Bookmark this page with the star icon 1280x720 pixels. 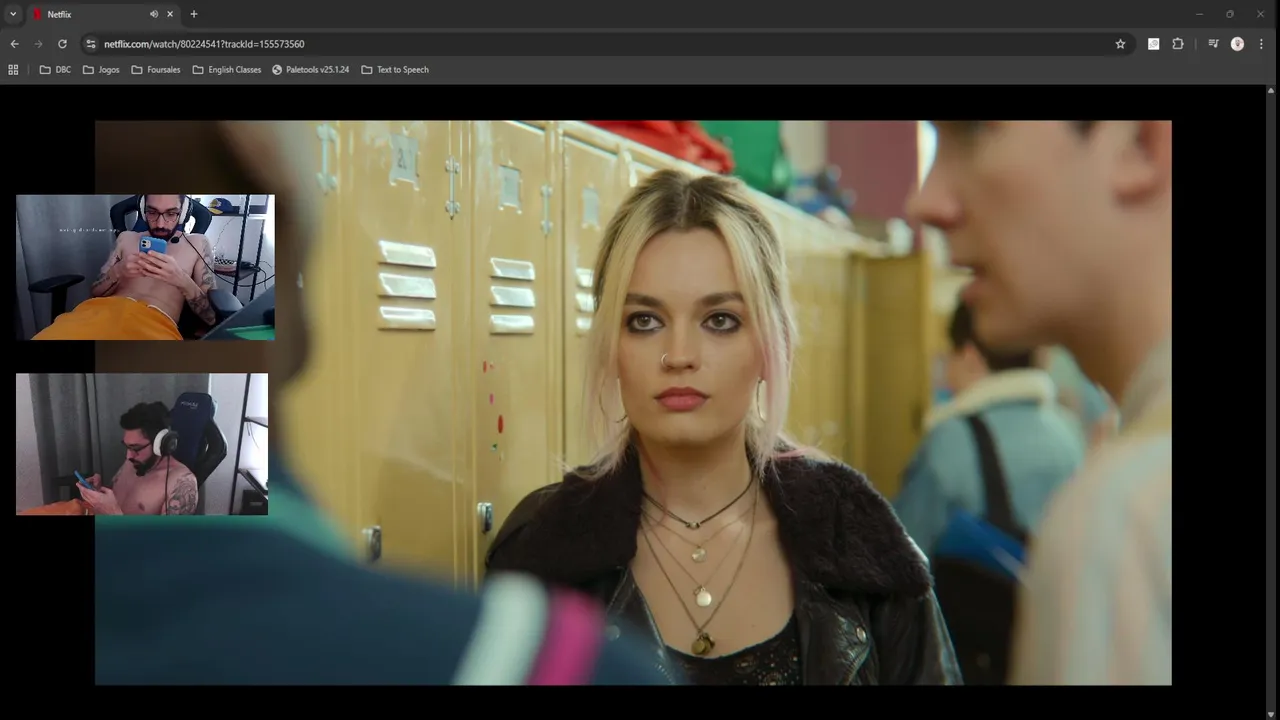[x=1120, y=44]
